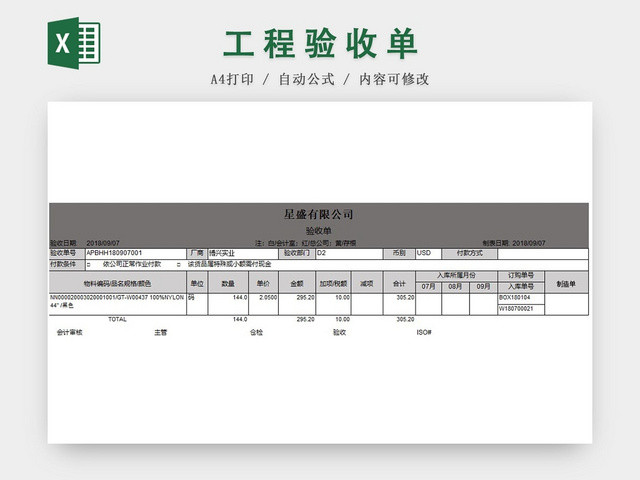Select the 物料编码/品名规格/颜色 column header

[x=118, y=283]
